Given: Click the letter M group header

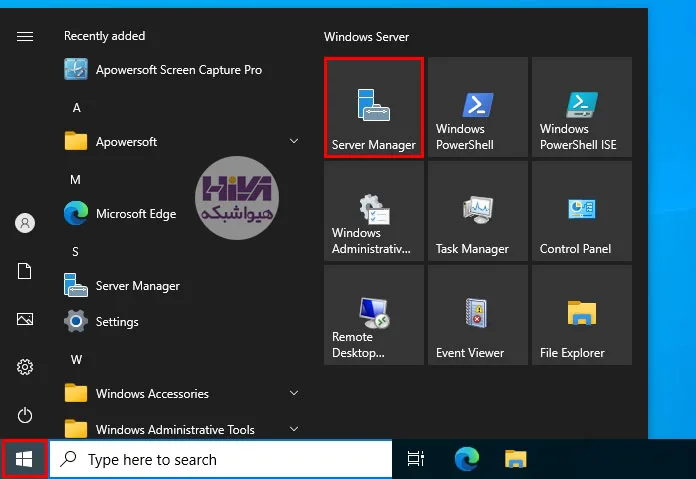Looking at the screenshot, I should (75, 179).
